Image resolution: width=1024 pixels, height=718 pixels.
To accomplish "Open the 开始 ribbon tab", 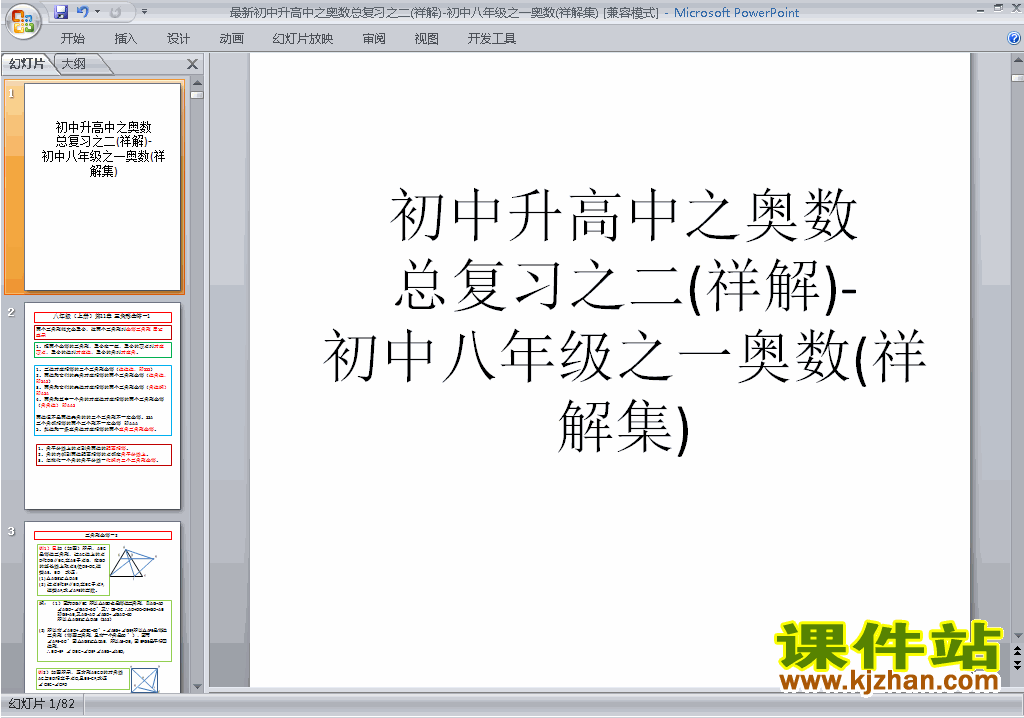I will 72,39.
